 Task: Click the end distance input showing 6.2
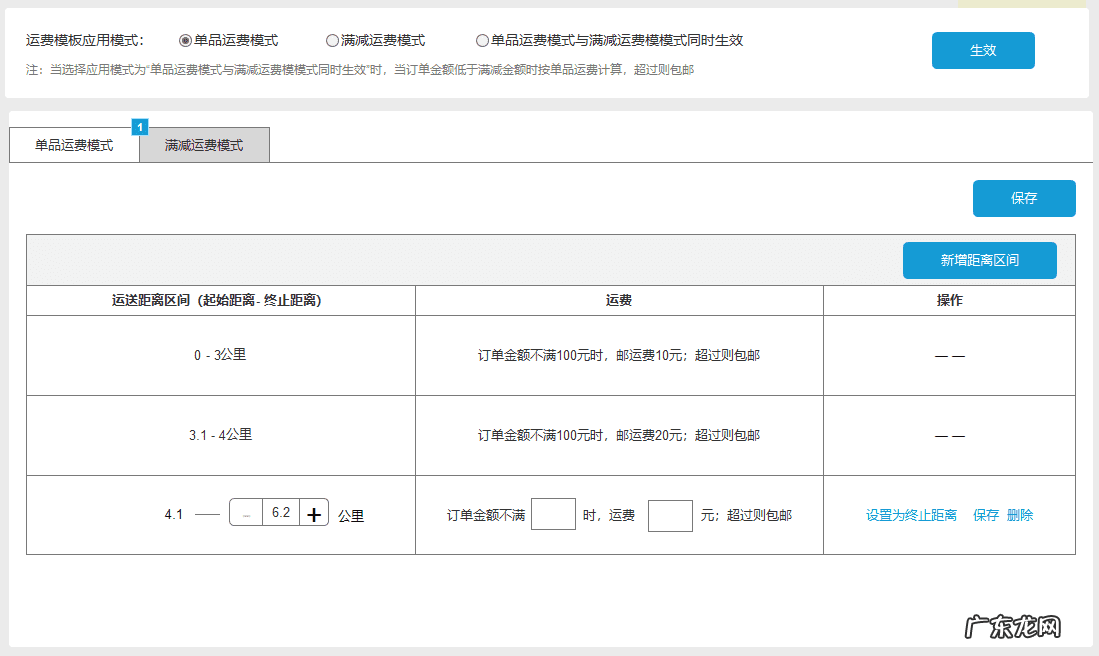[281, 512]
